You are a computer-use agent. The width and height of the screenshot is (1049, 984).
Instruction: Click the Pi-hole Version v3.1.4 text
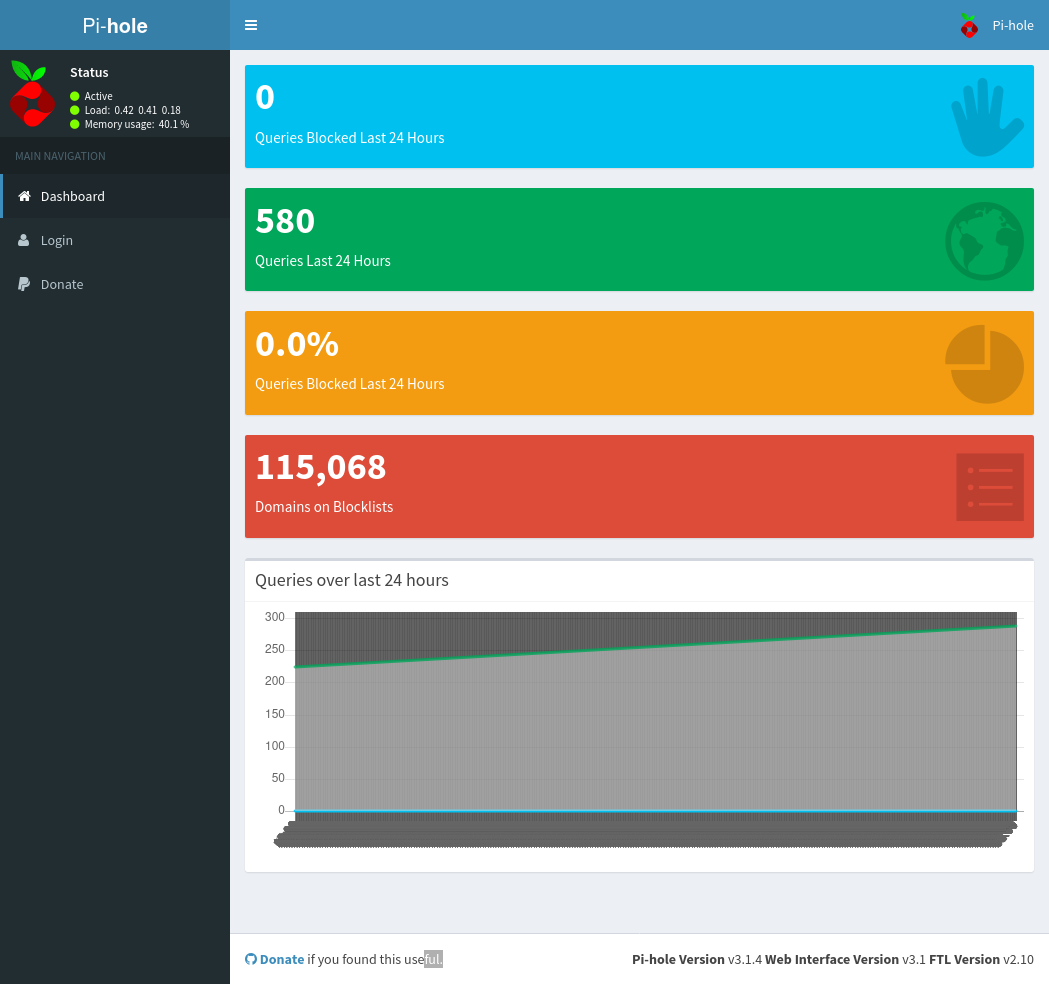696,959
